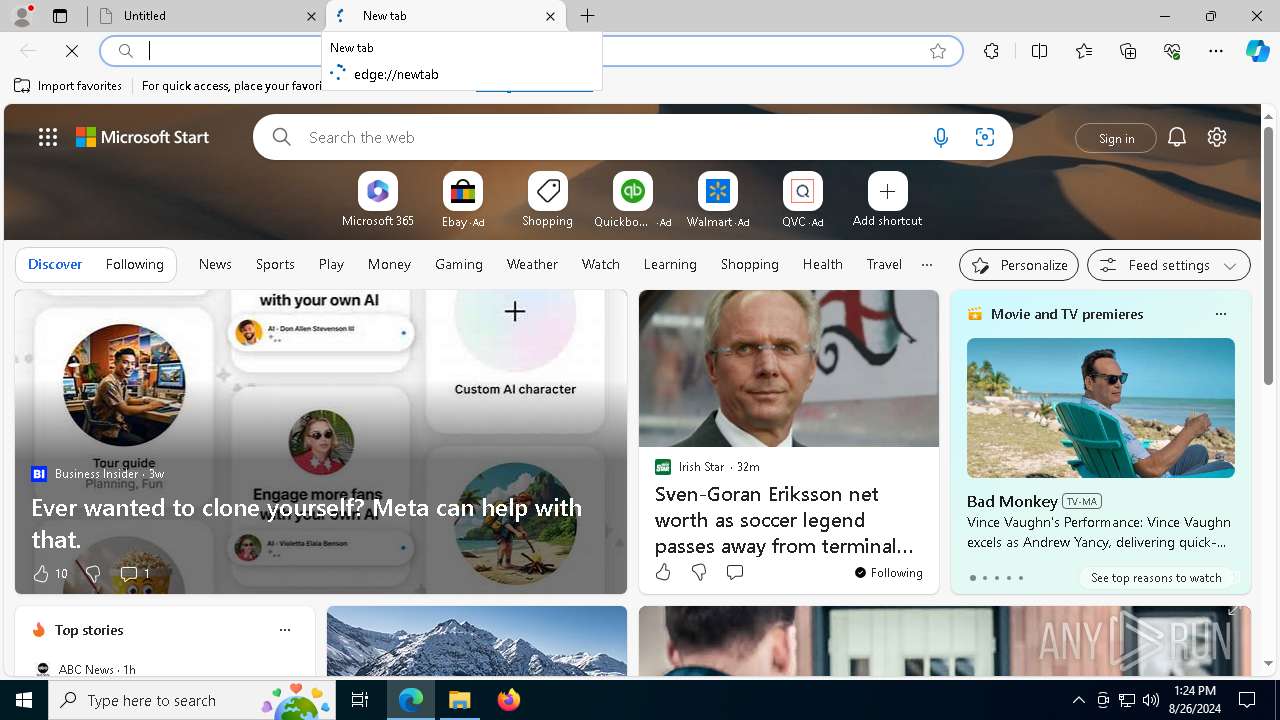Select the Discover feed tab
The image size is (1280, 720).
pos(55,264)
